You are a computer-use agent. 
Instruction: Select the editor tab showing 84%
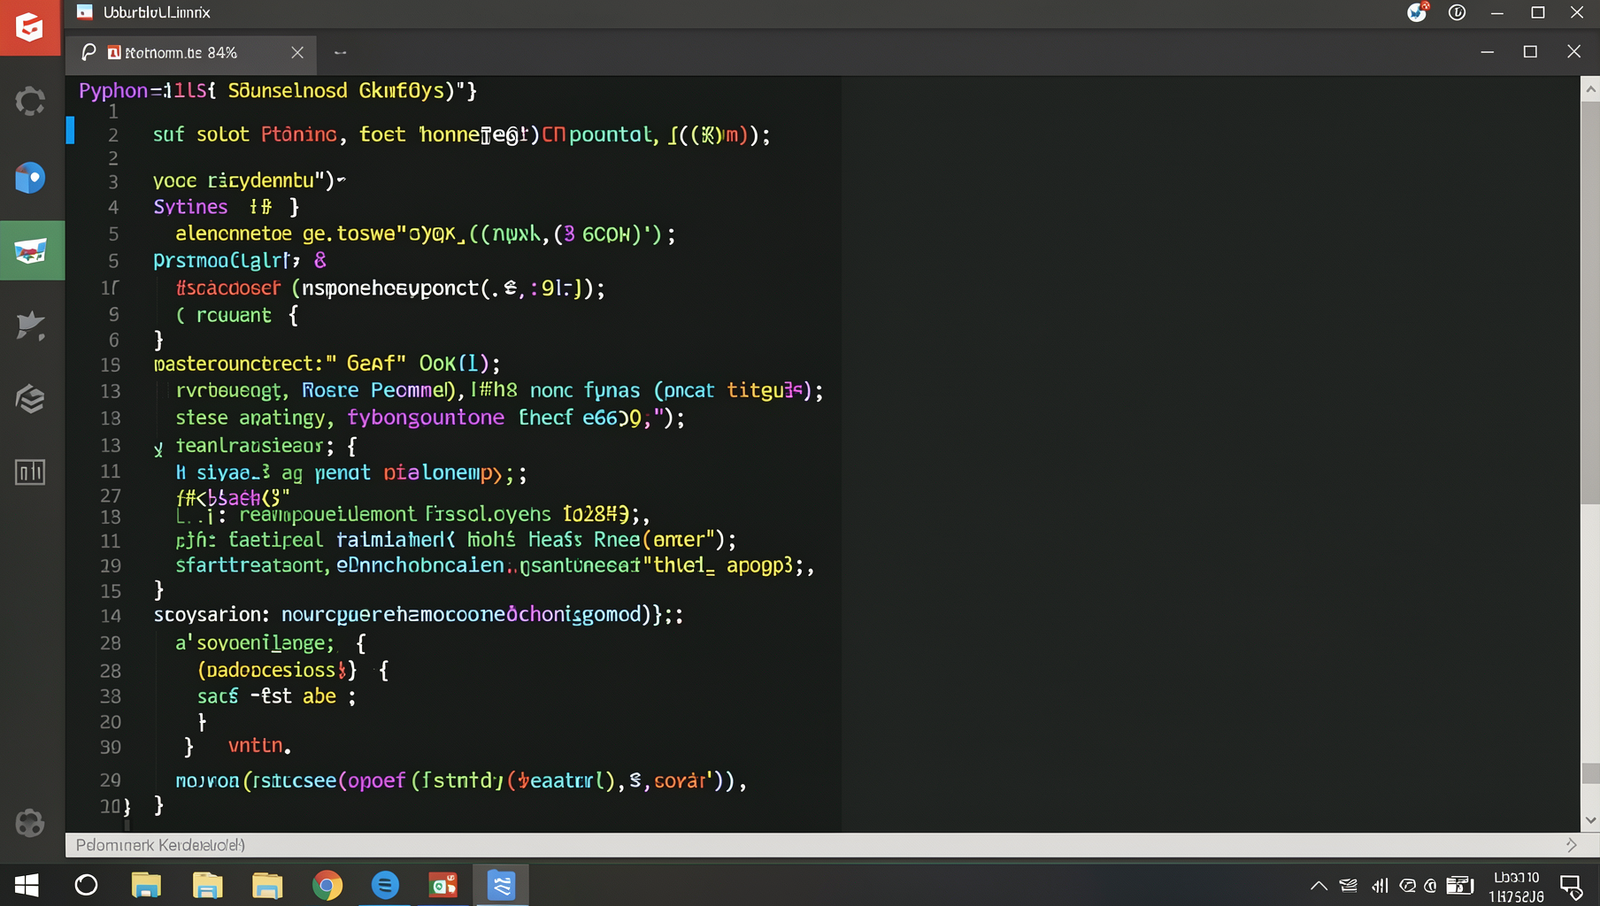[192, 52]
